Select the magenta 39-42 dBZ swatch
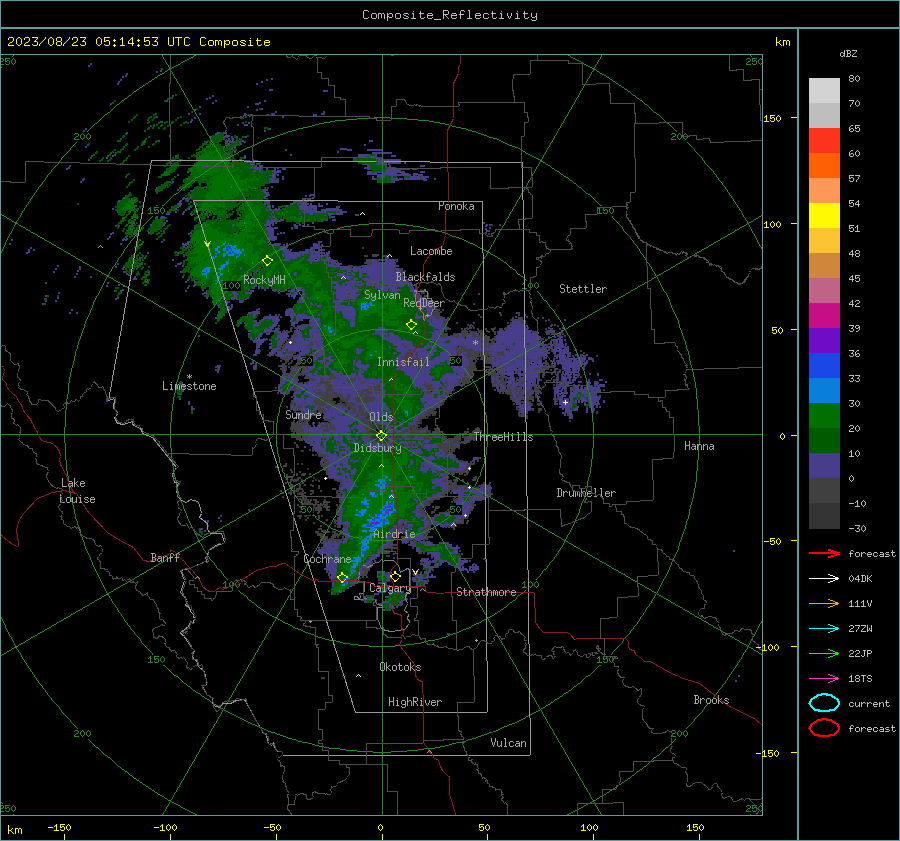Screen dimensions: 900x841 [x=824, y=316]
